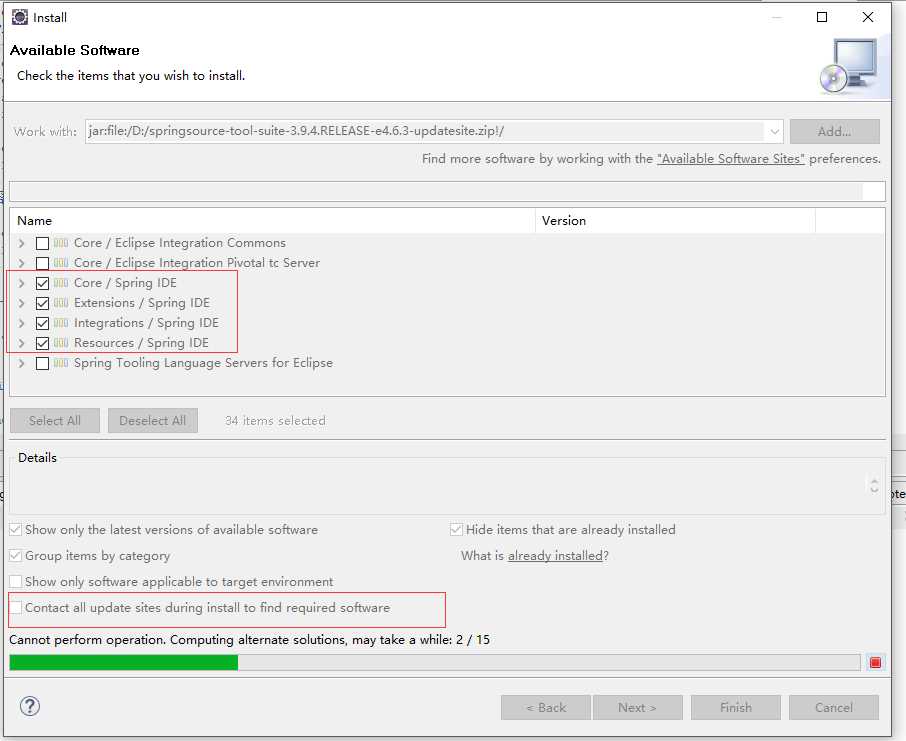Stop the operation with the red square button

875,662
